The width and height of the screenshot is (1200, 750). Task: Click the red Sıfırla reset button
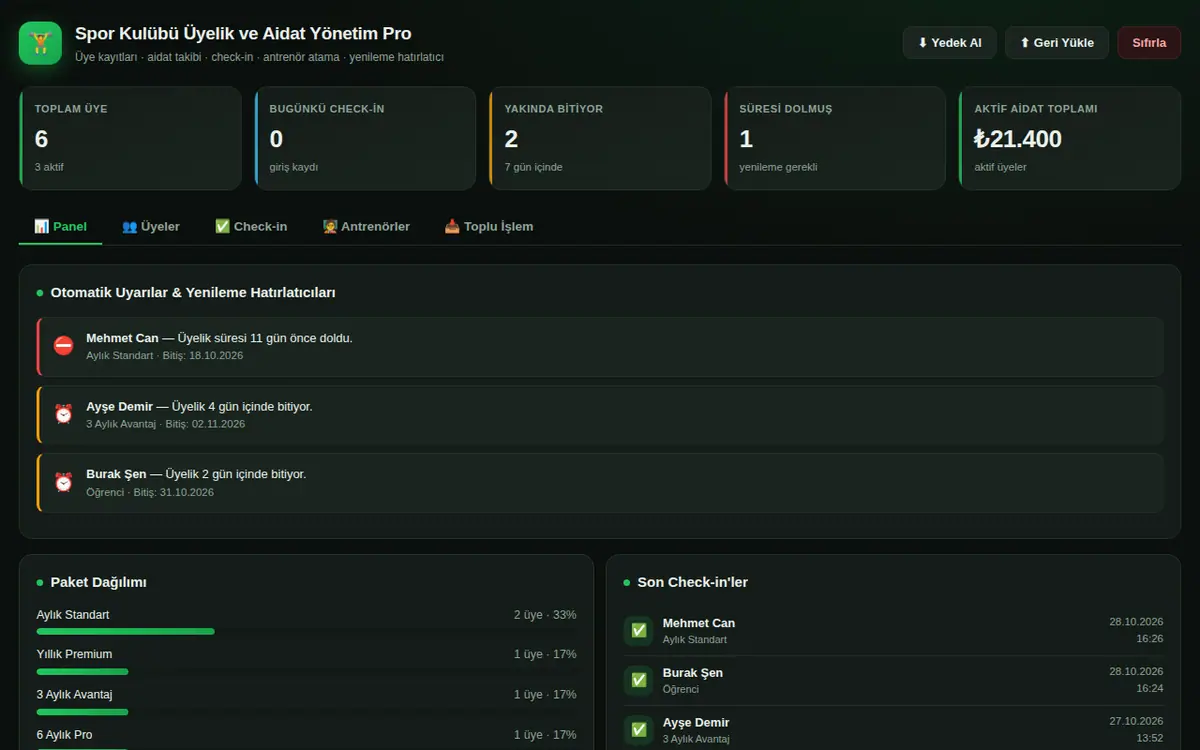coord(1149,43)
